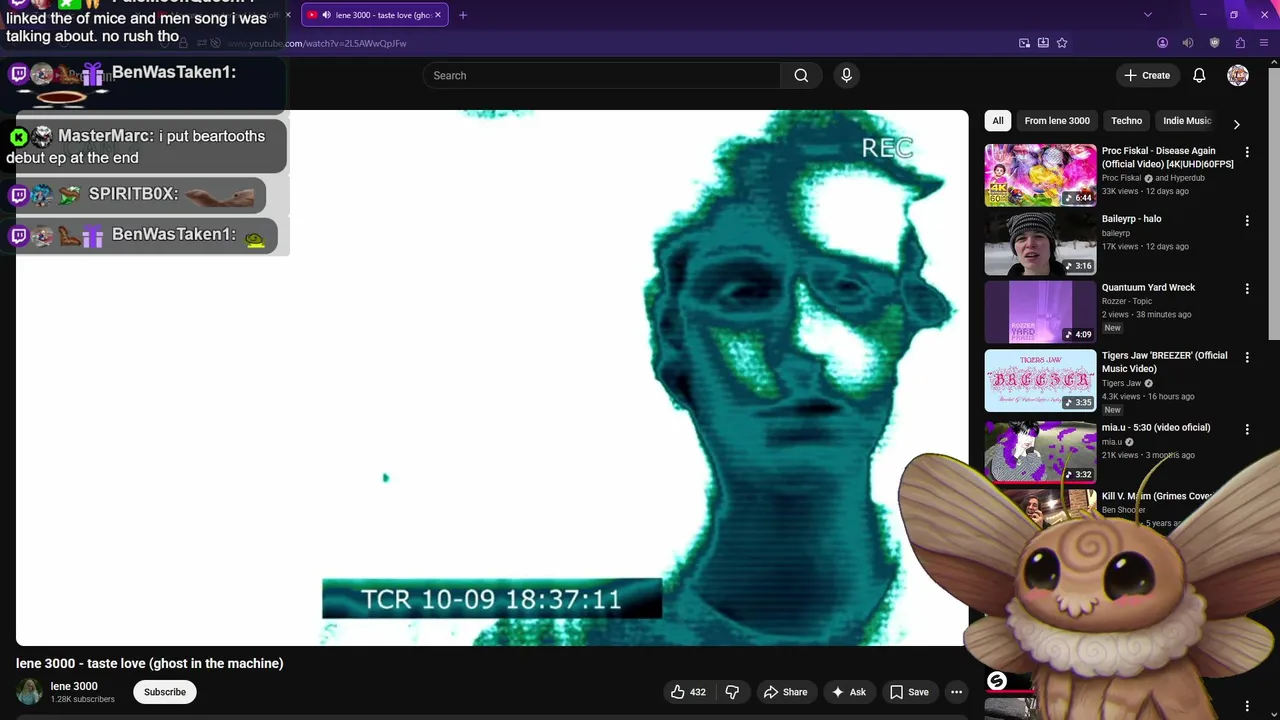Click the 'lene 3000' channel name under the title
This screenshot has height=720, width=1280.
pos(74,686)
